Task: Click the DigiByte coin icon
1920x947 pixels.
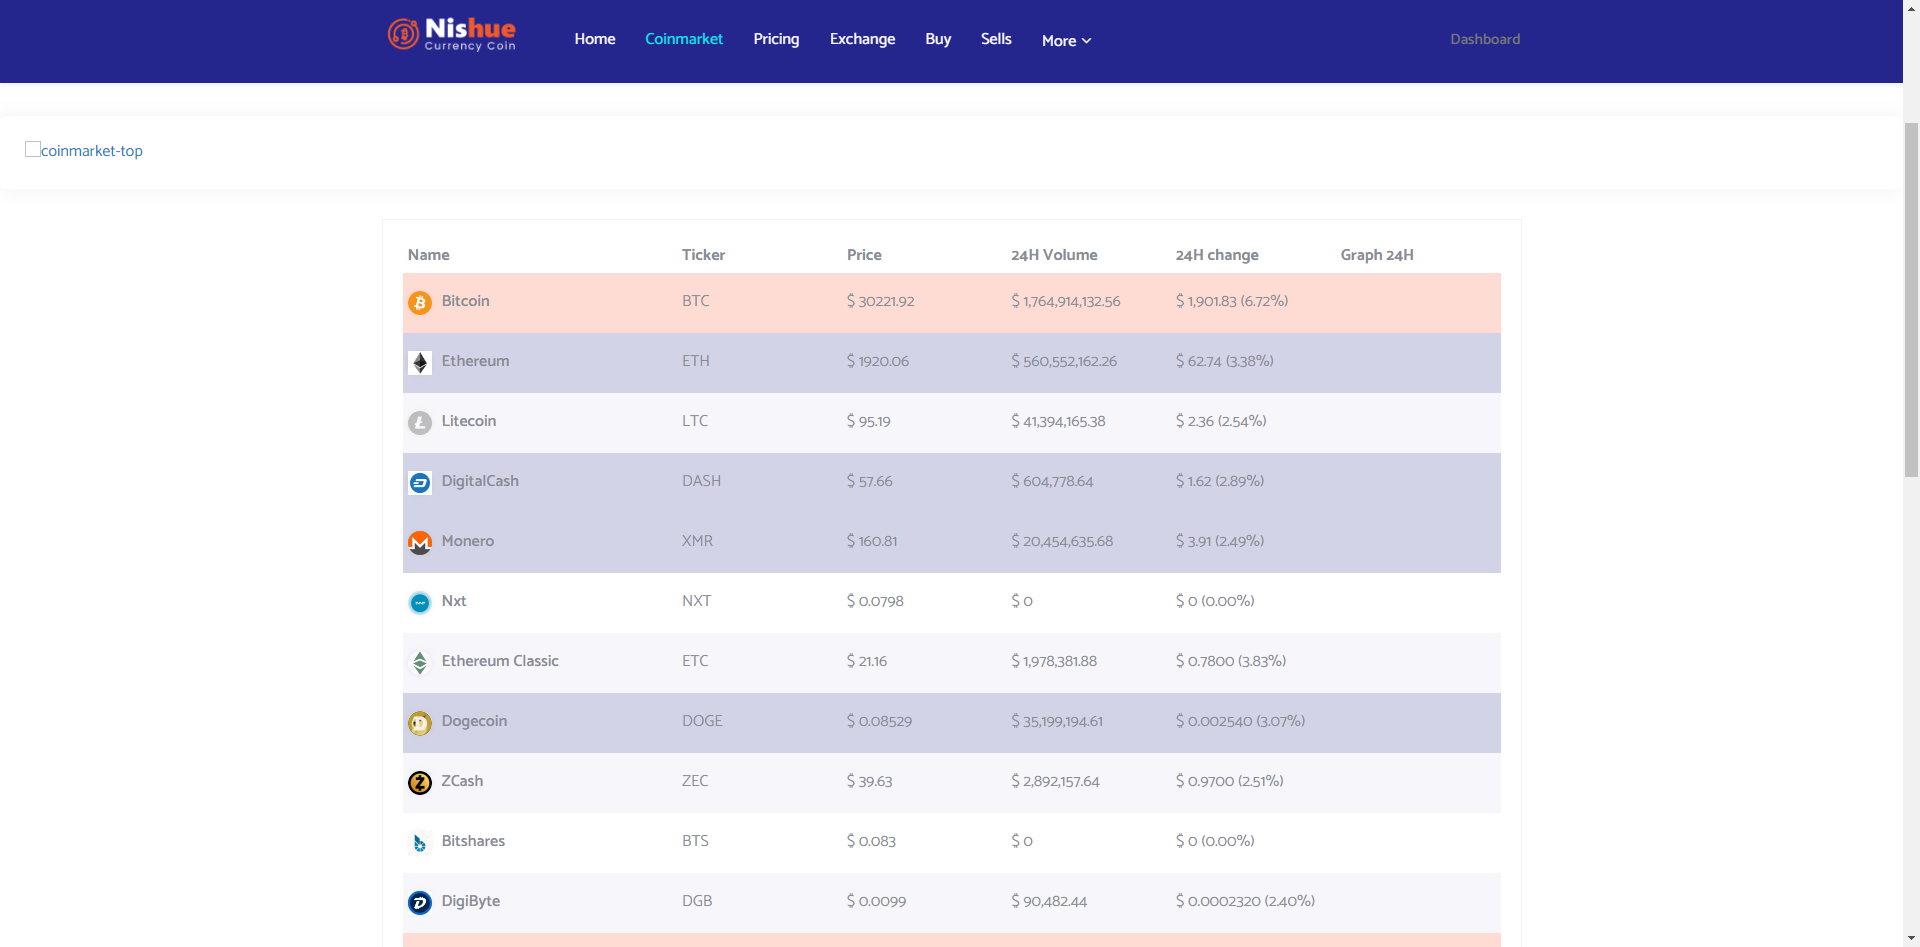Action: click(x=420, y=902)
